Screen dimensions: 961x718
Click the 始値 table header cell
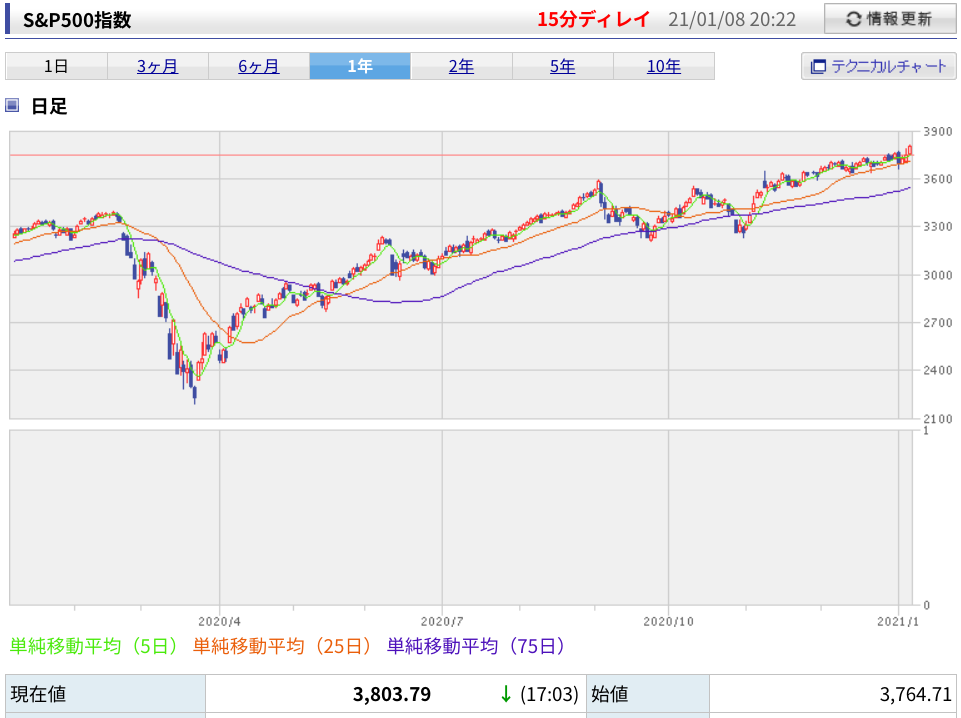pyautogui.click(x=648, y=694)
